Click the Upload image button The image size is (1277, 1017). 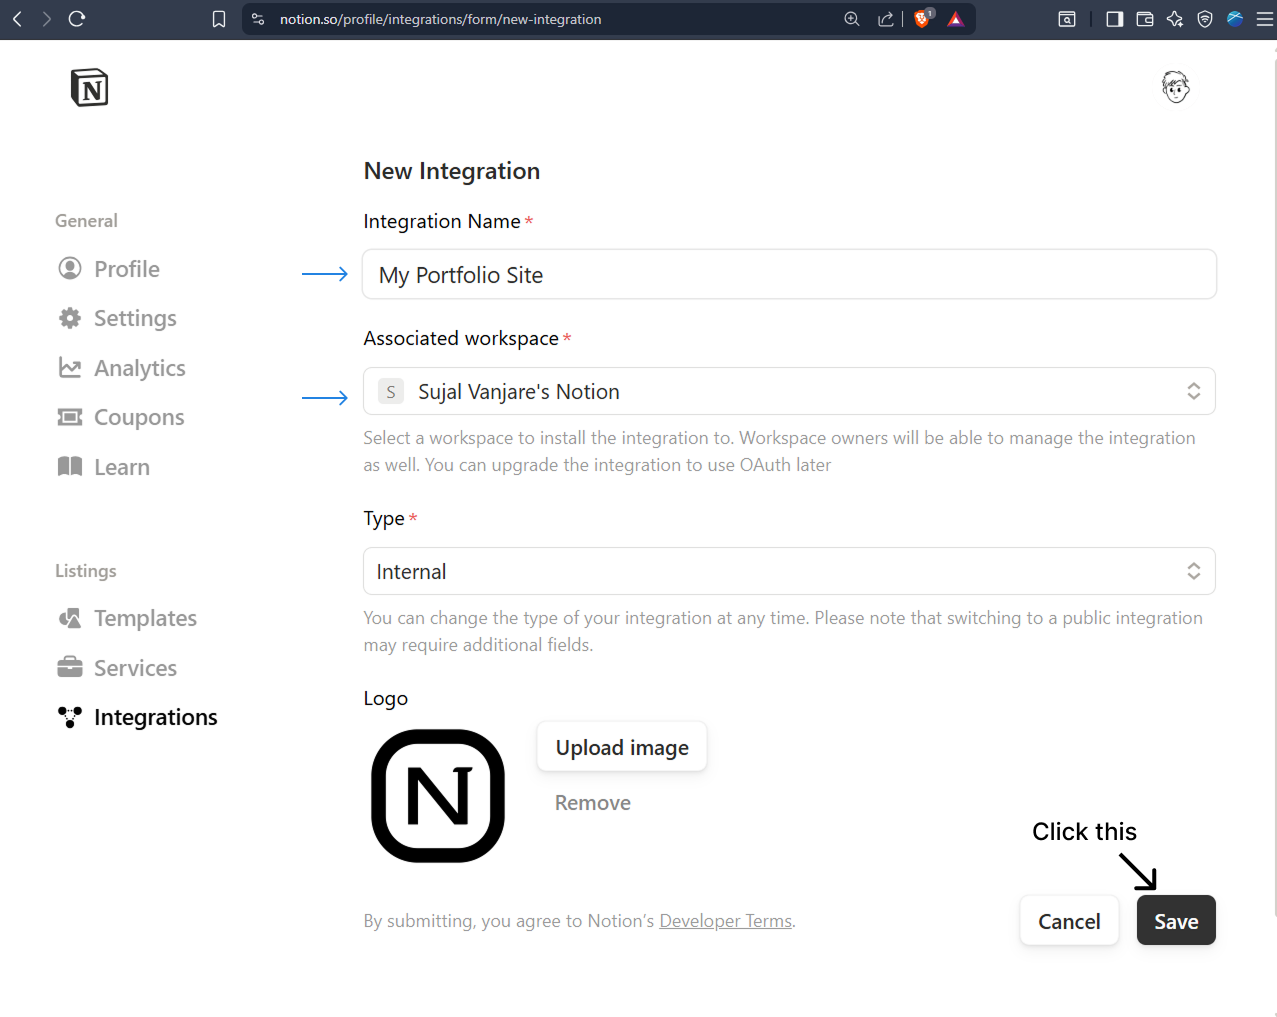click(x=622, y=747)
